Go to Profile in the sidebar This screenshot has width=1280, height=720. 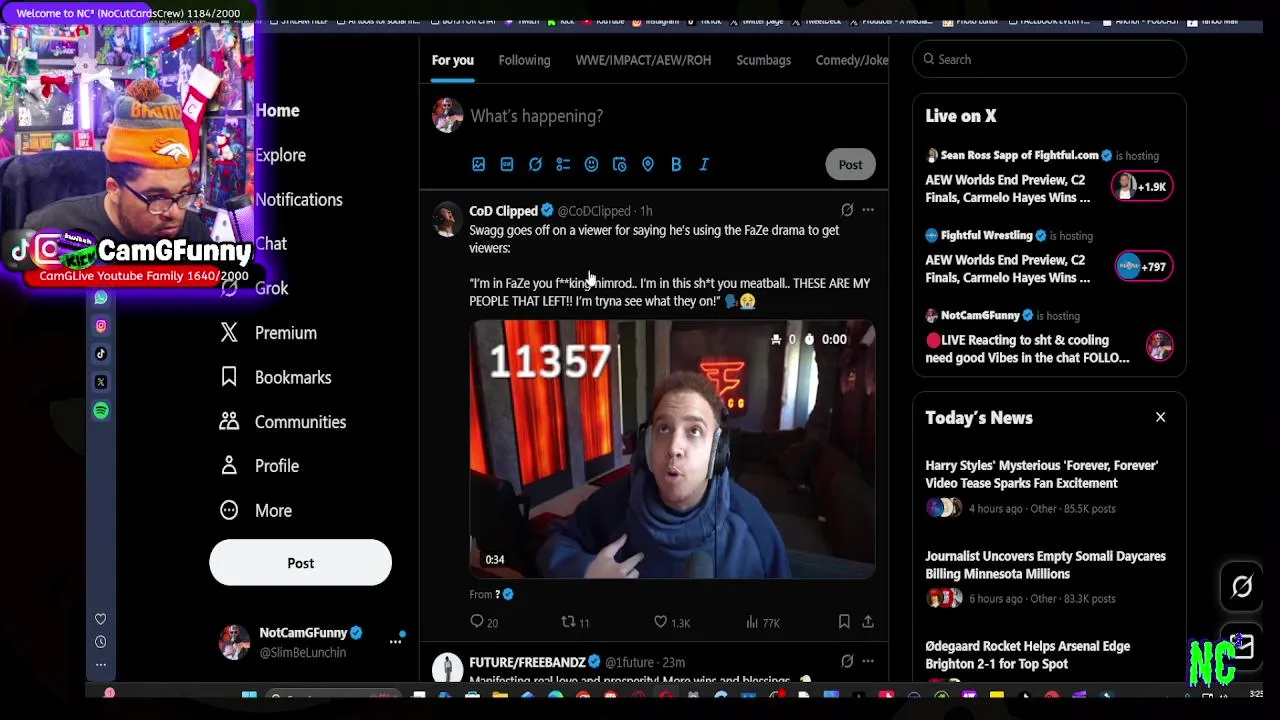[x=259, y=466]
